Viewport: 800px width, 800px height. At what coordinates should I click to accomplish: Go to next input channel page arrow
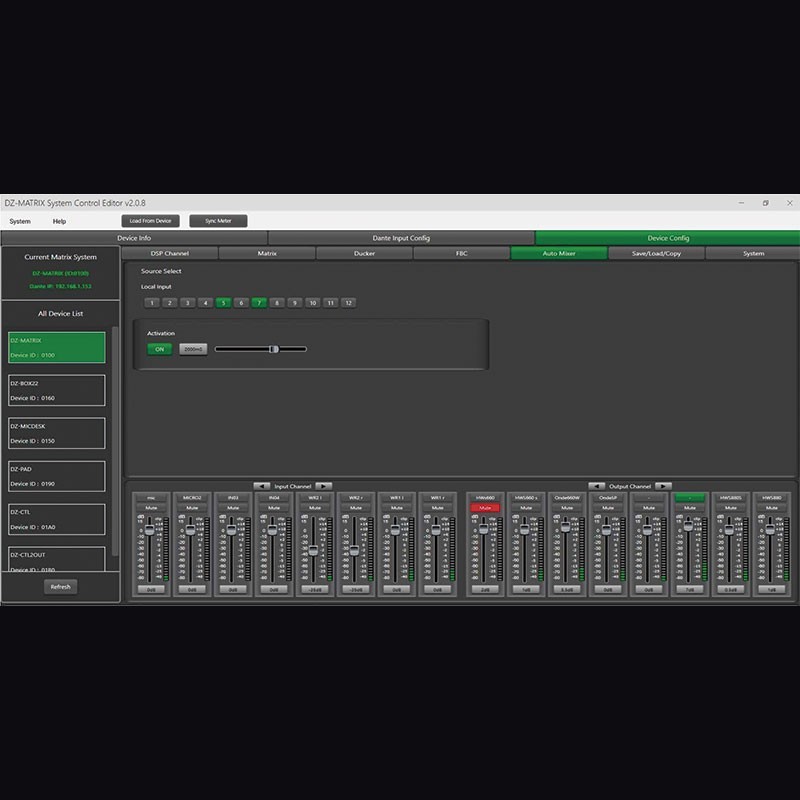(x=323, y=486)
